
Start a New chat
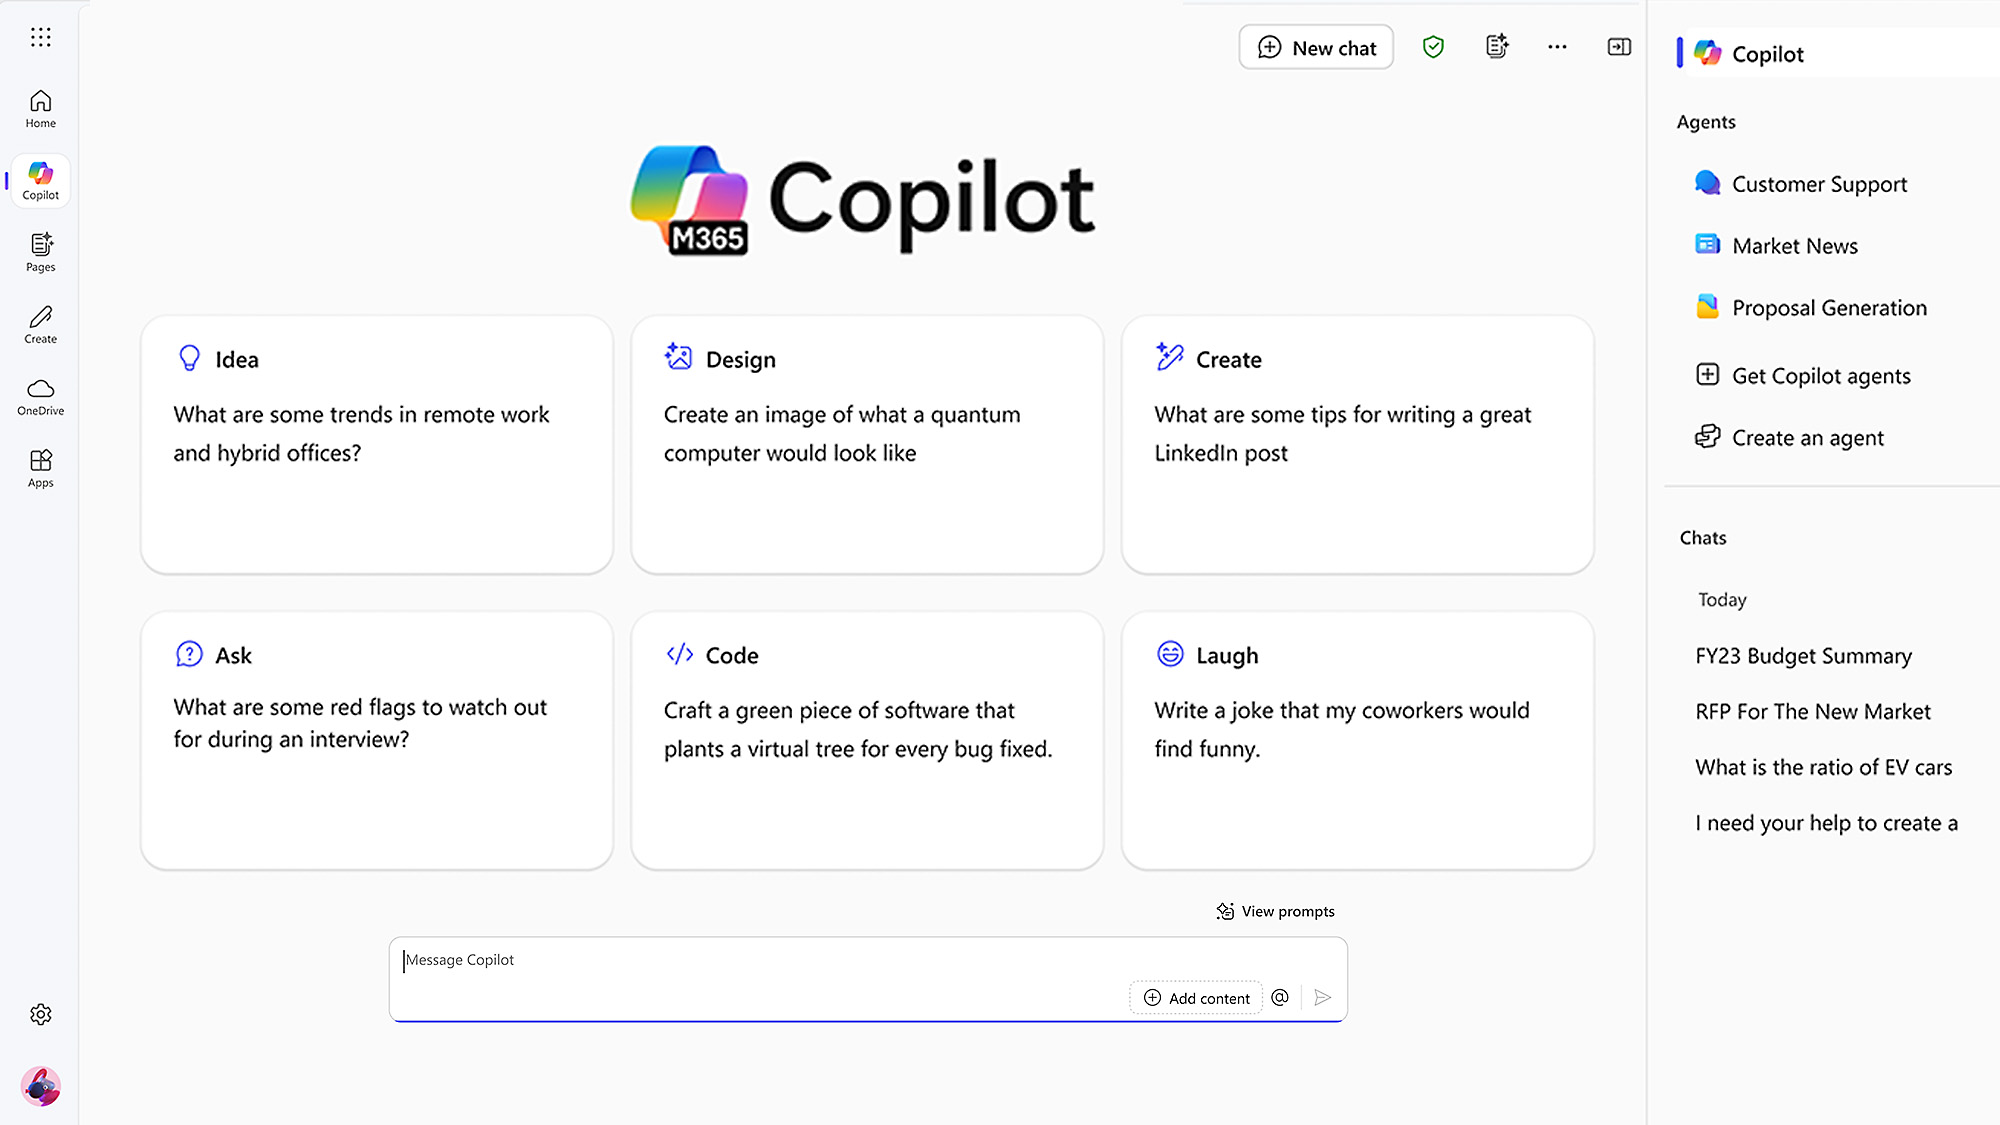[1316, 47]
